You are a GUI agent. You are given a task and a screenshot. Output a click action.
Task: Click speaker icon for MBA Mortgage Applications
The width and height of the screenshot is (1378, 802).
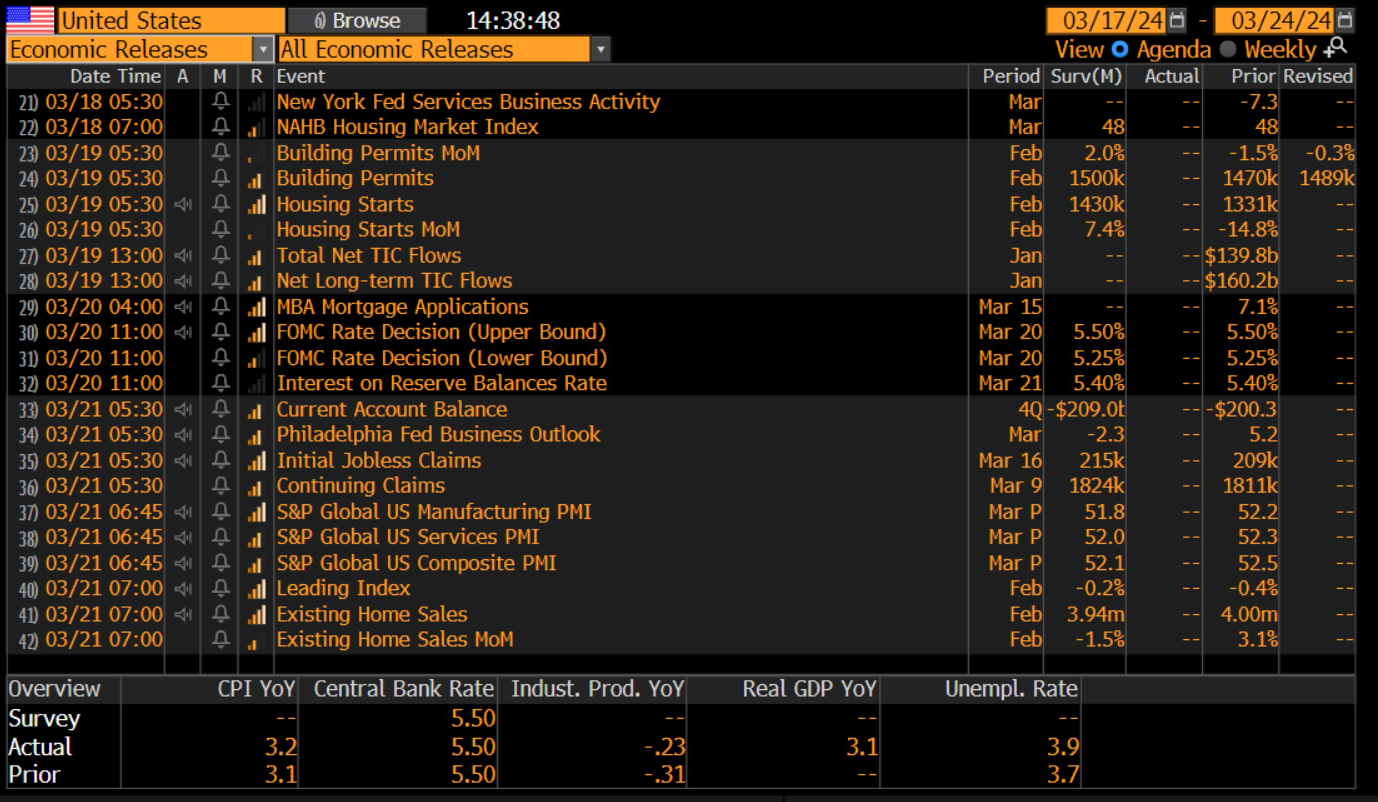tap(183, 307)
